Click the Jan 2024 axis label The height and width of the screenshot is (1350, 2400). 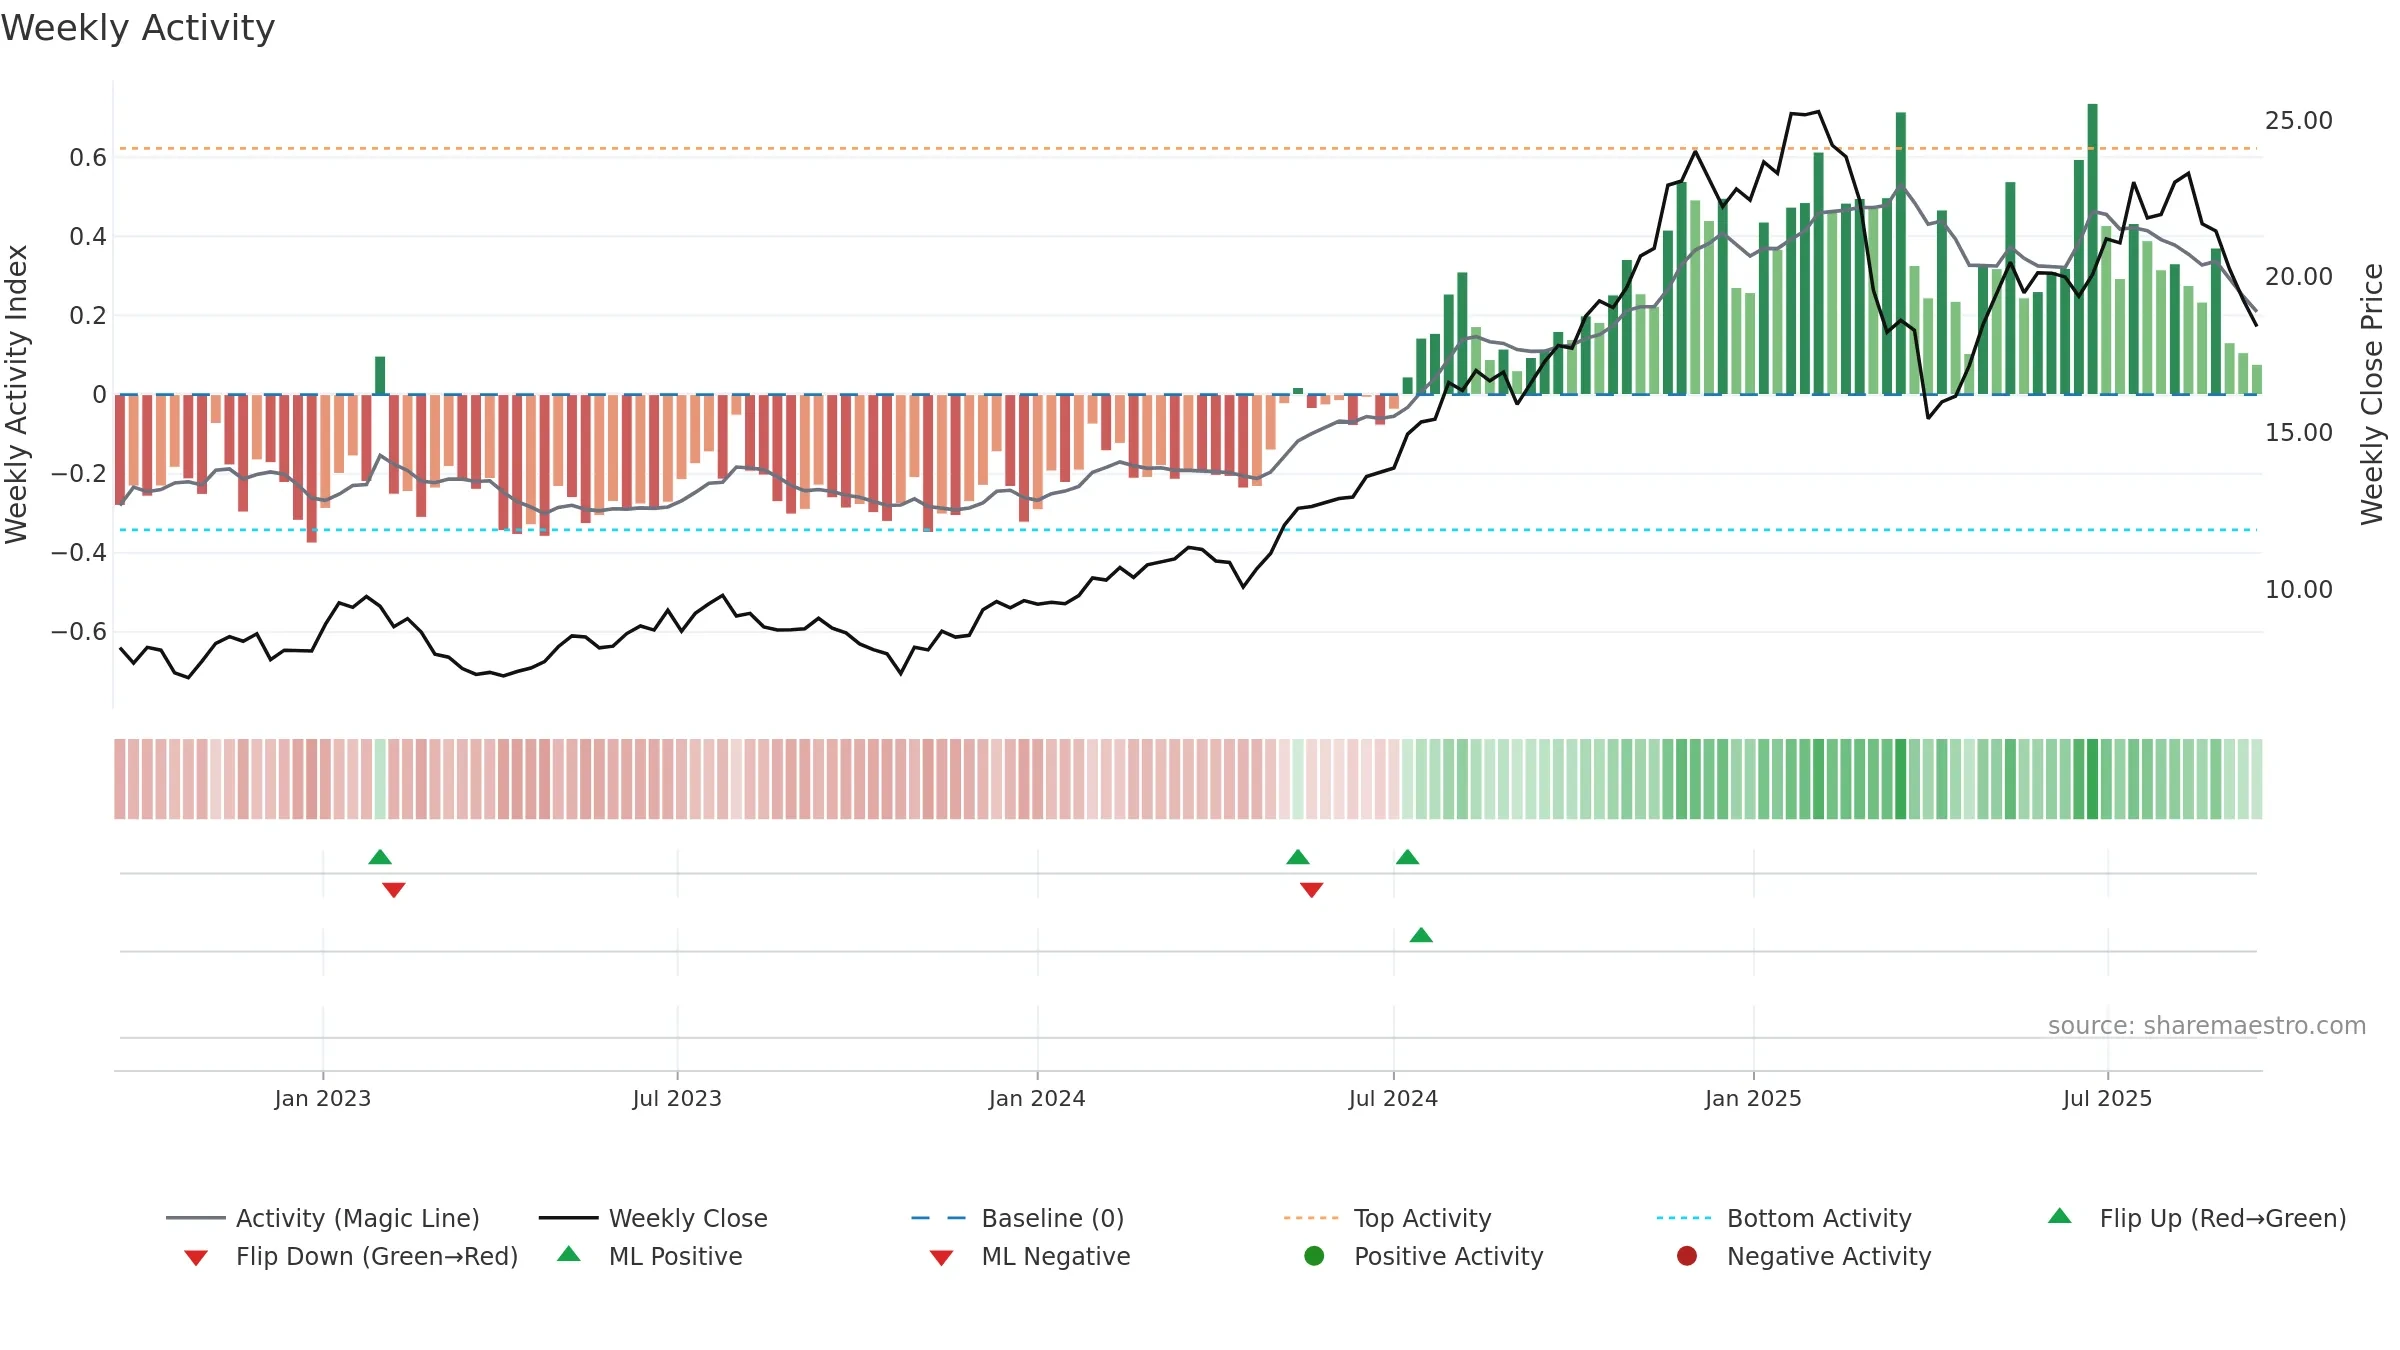(x=1037, y=1099)
